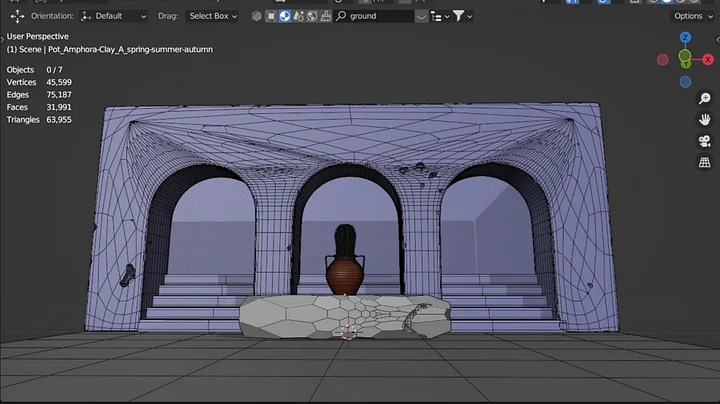Switch perspective/orthographic with grid icon
This screenshot has width=720, height=404.
tap(704, 162)
